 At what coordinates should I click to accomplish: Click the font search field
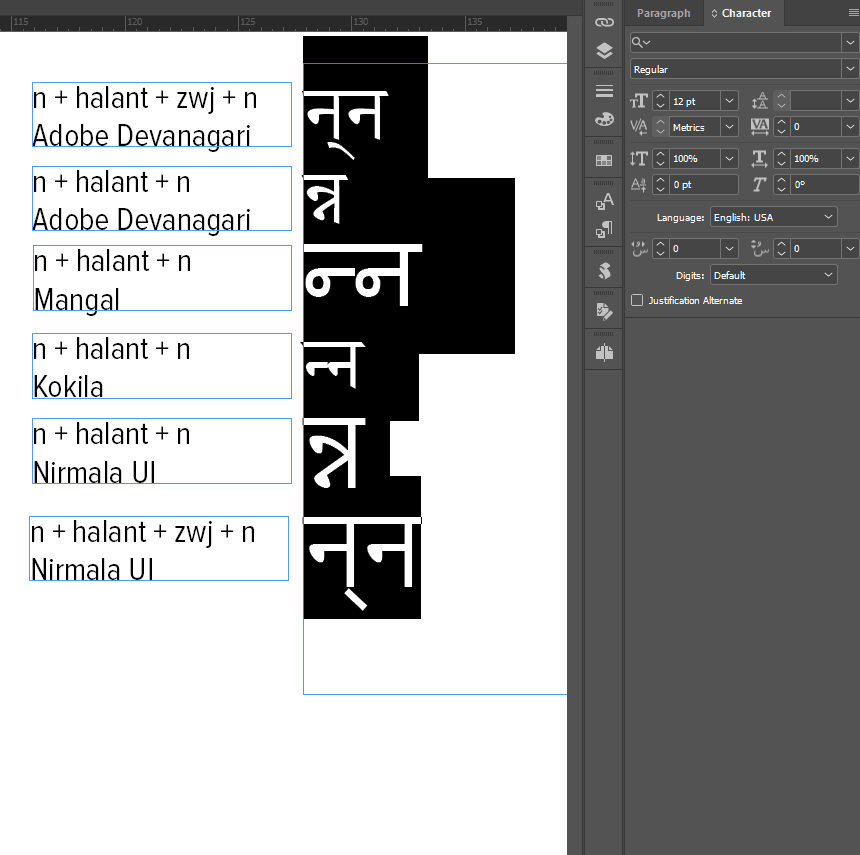[730, 42]
